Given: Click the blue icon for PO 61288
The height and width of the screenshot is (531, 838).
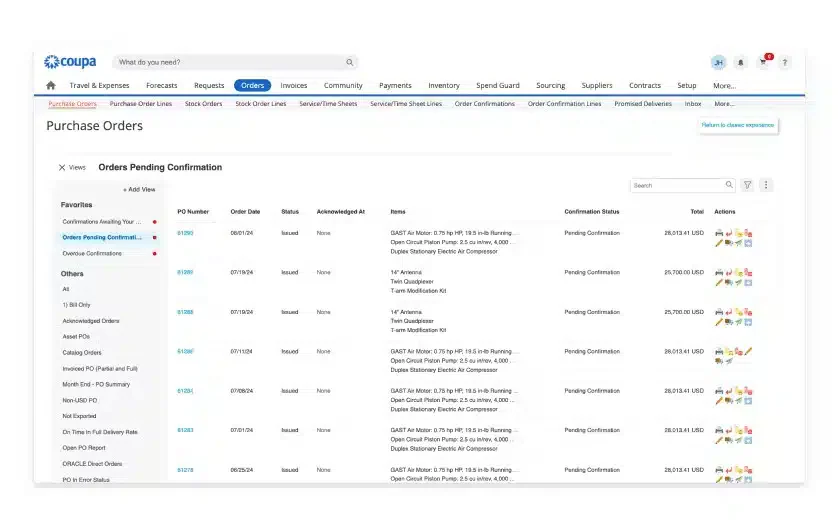Looking at the screenshot, I should point(748,322).
